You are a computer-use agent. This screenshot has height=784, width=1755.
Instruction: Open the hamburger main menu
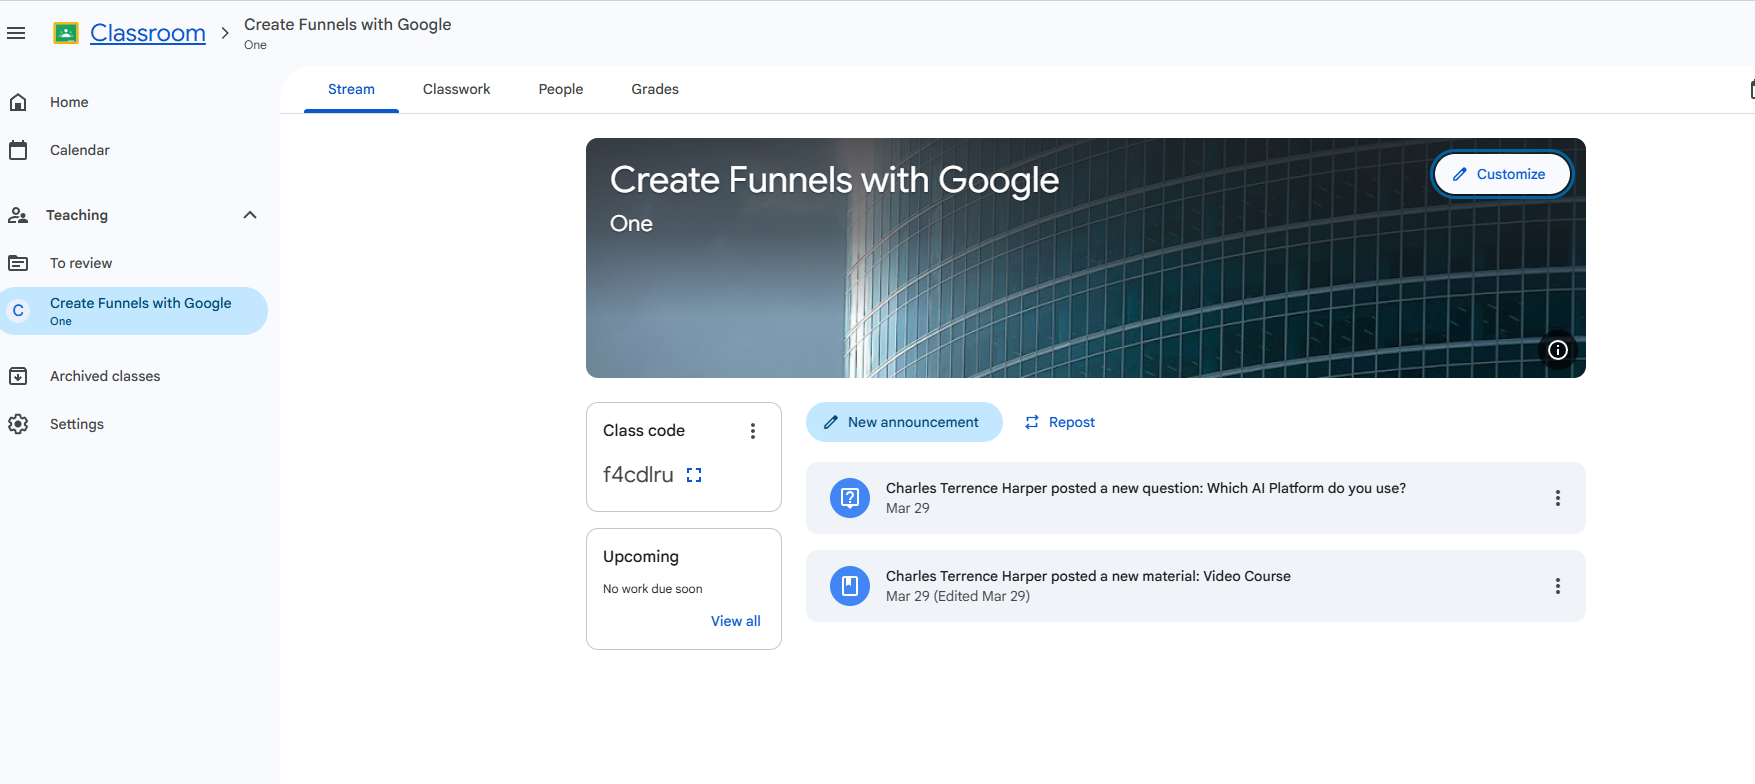pos(16,33)
